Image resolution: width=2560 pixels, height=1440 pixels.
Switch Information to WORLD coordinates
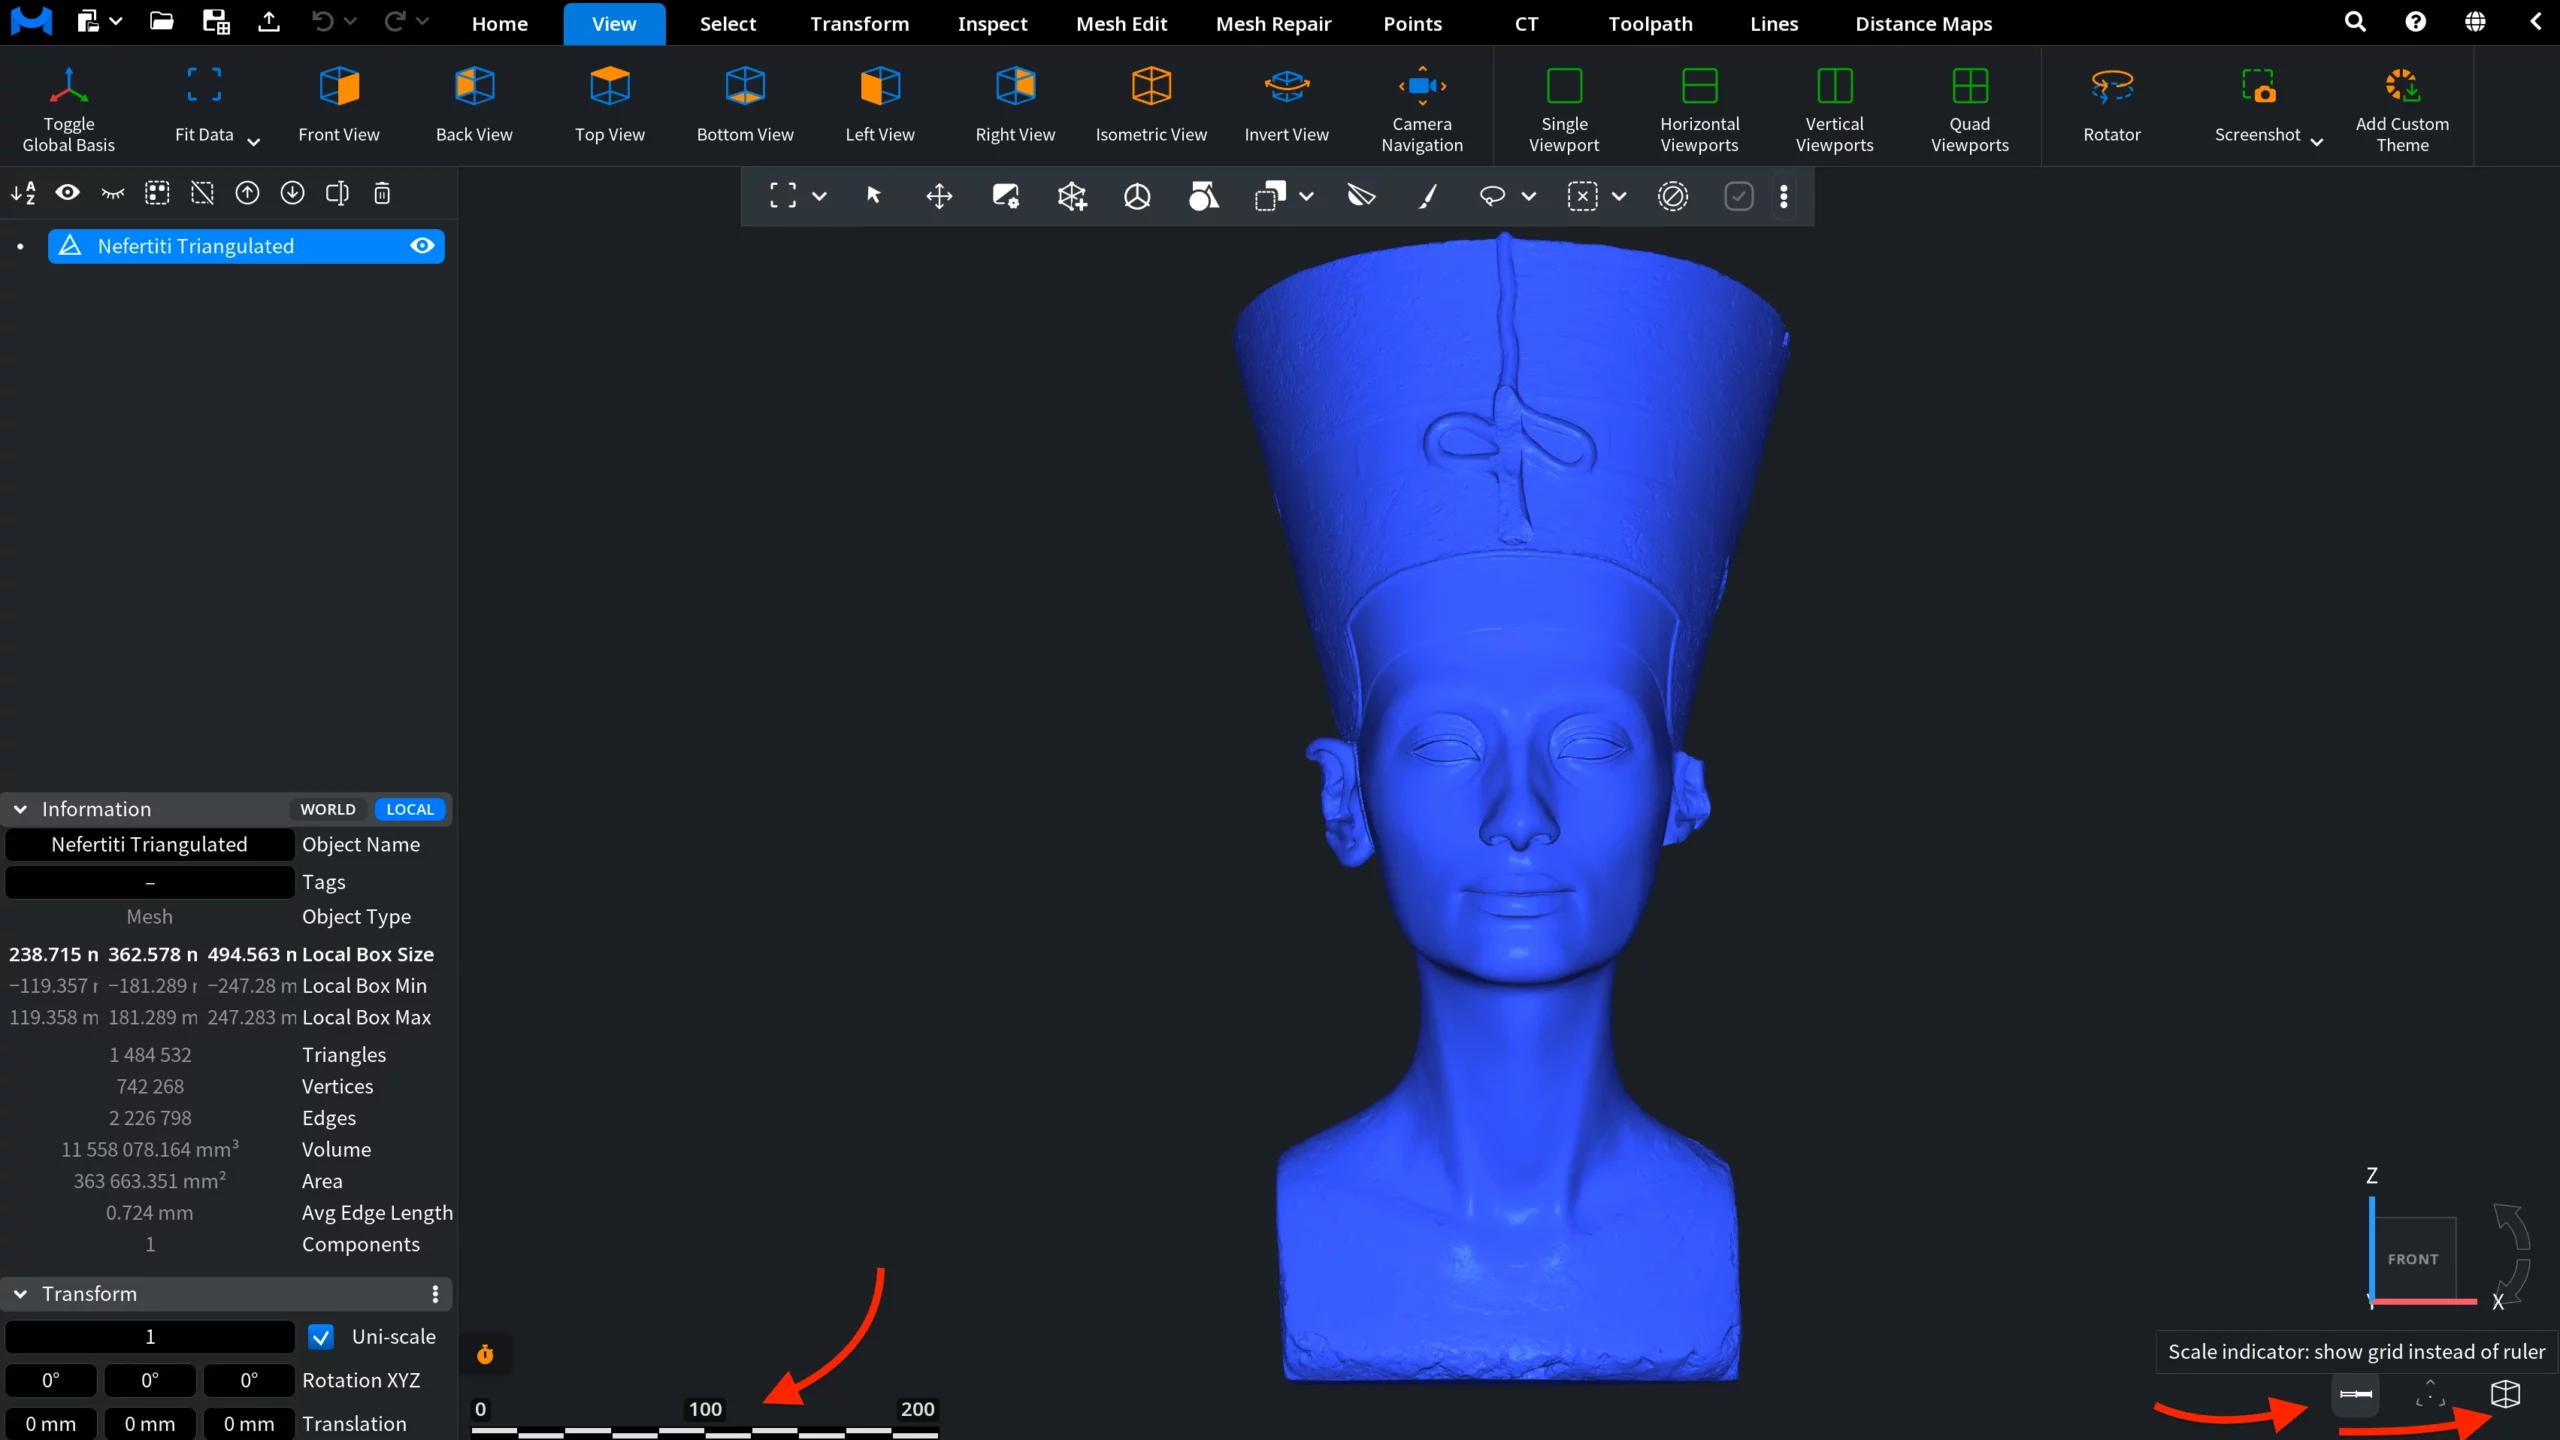point(328,809)
